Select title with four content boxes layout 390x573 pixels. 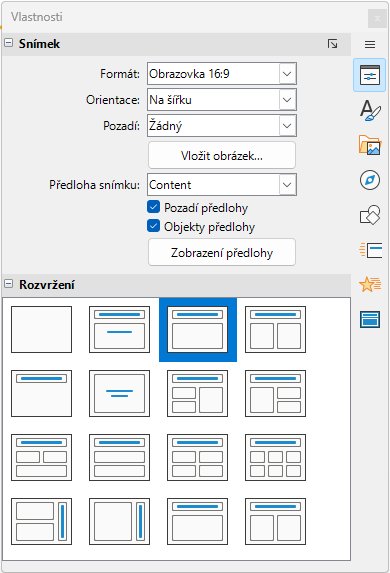(197, 457)
